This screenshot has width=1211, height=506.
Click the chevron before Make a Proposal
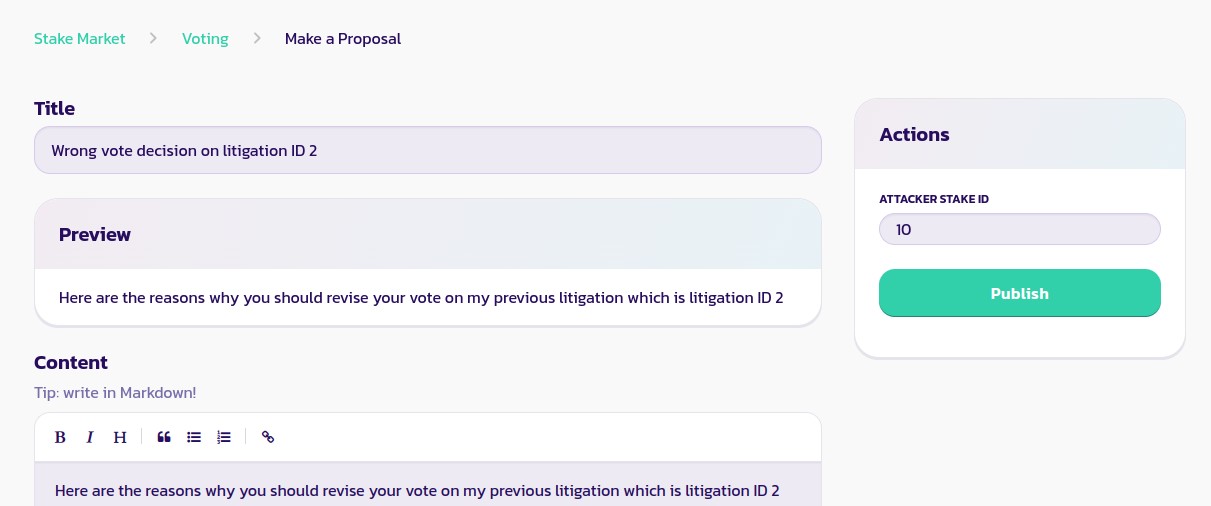(x=257, y=39)
